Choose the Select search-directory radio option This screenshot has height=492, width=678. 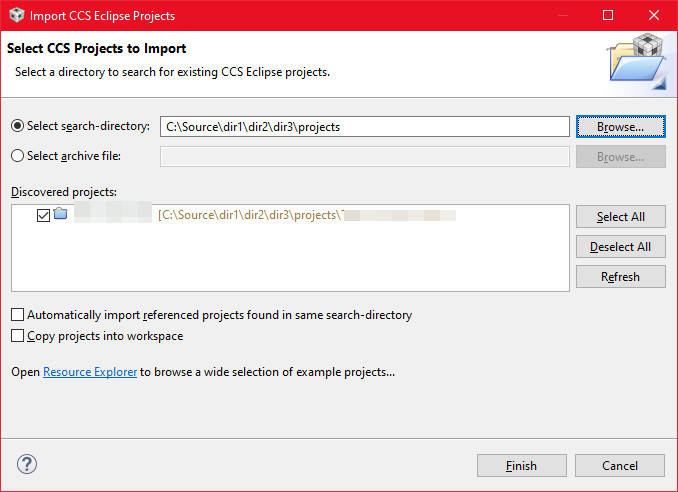[x=18, y=126]
